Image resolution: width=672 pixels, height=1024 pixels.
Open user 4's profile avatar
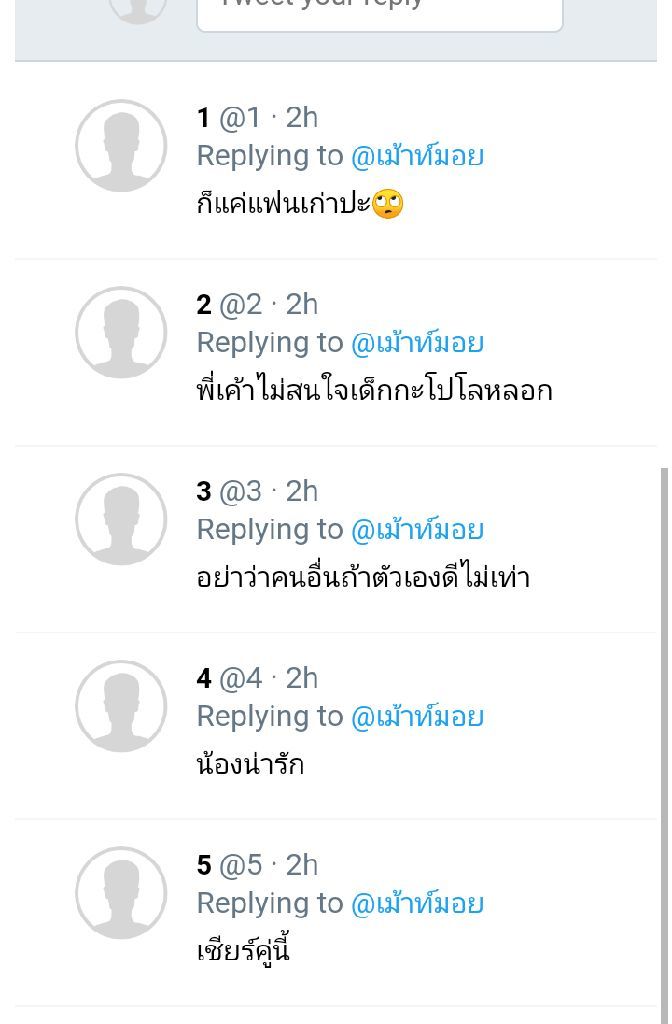121,707
